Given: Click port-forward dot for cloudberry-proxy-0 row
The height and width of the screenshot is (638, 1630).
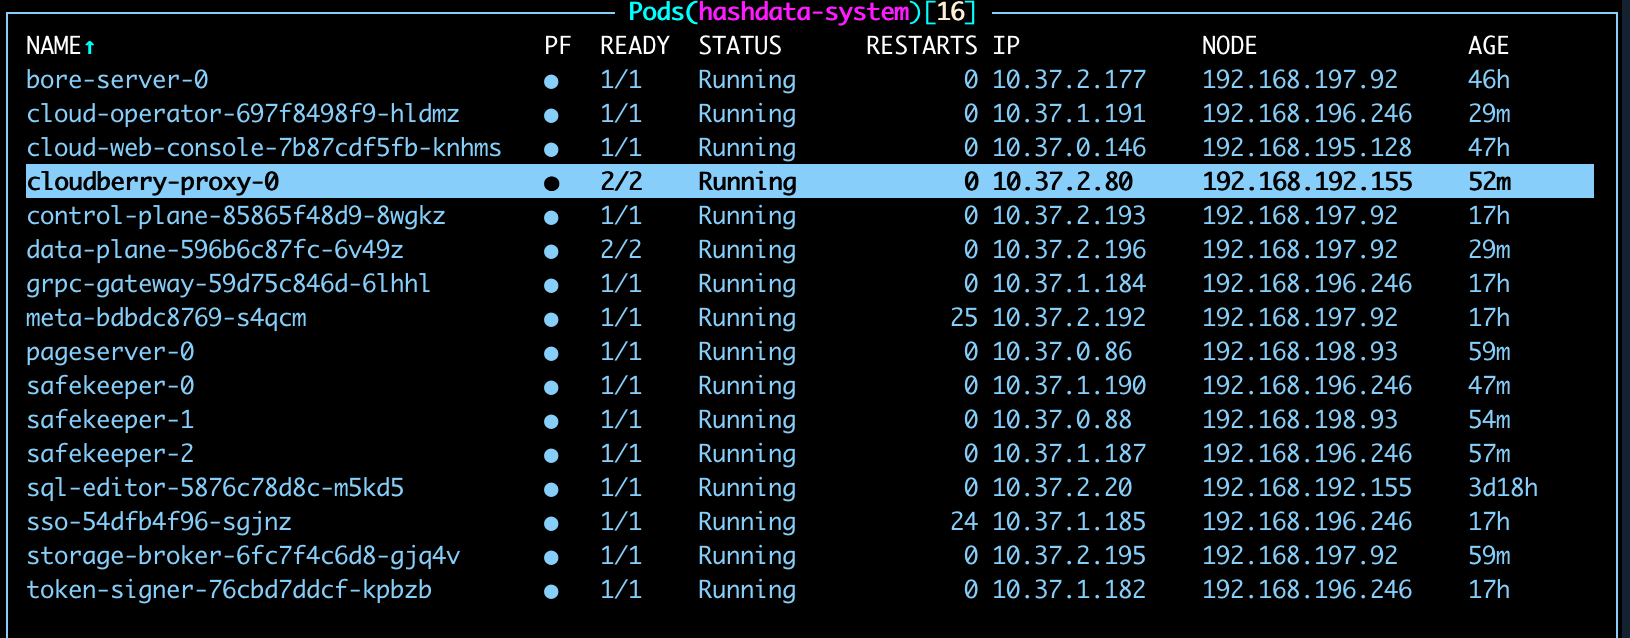Looking at the screenshot, I should click(x=551, y=183).
